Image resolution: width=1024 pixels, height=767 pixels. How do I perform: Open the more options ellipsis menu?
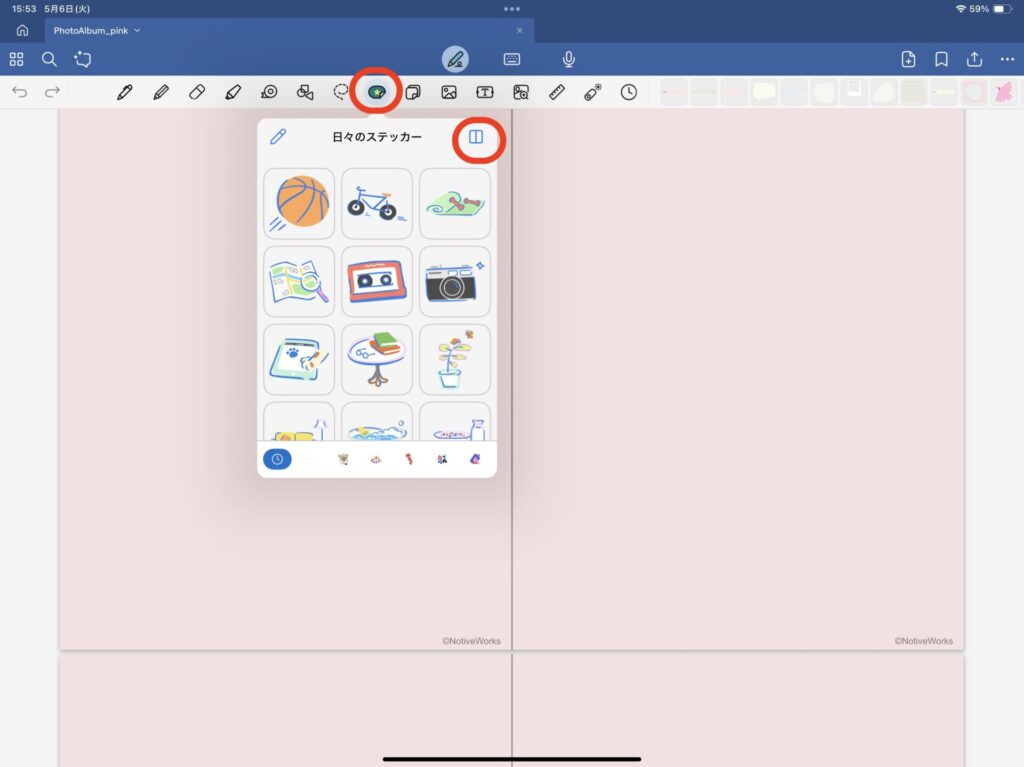1007,59
